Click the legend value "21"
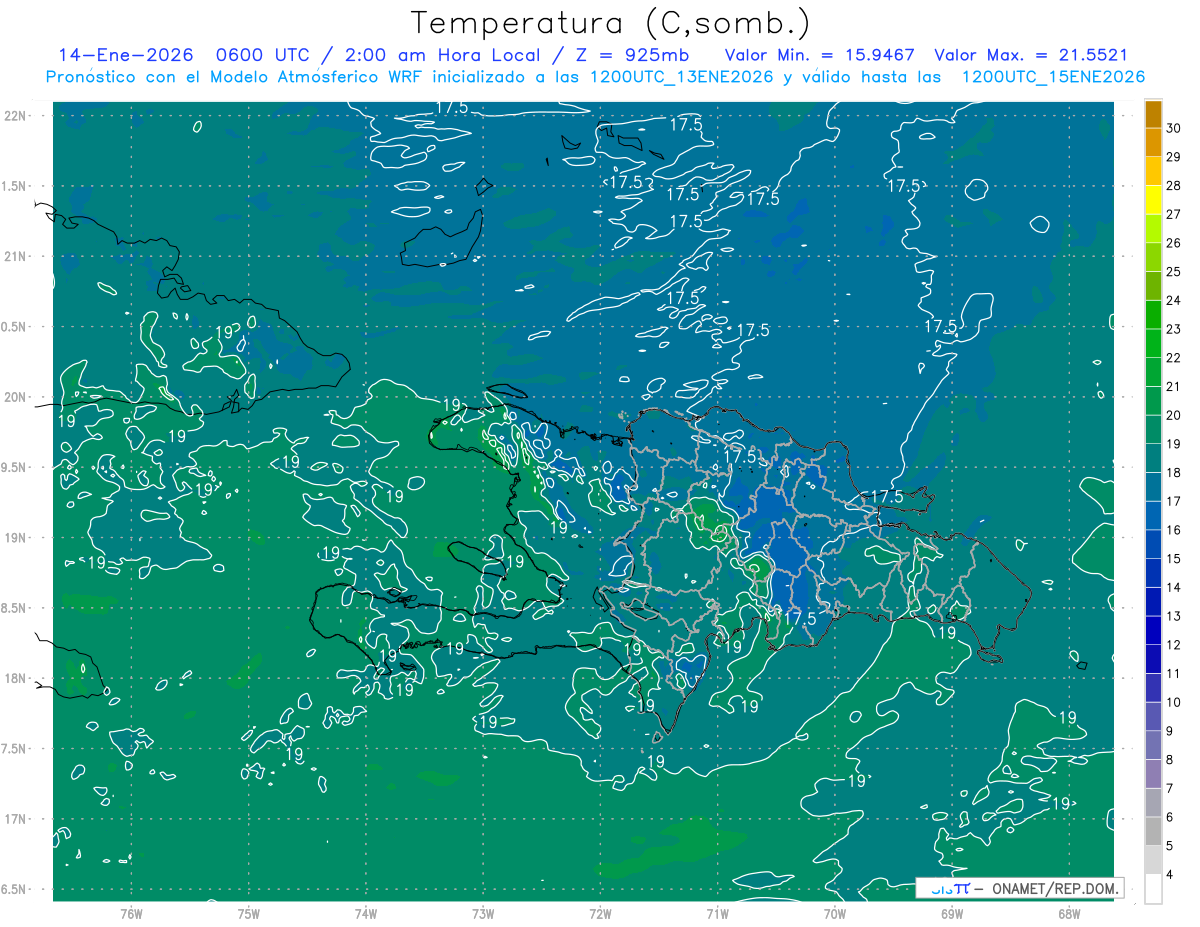The height and width of the screenshot is (927, 1200). (x=1174, y=387)
